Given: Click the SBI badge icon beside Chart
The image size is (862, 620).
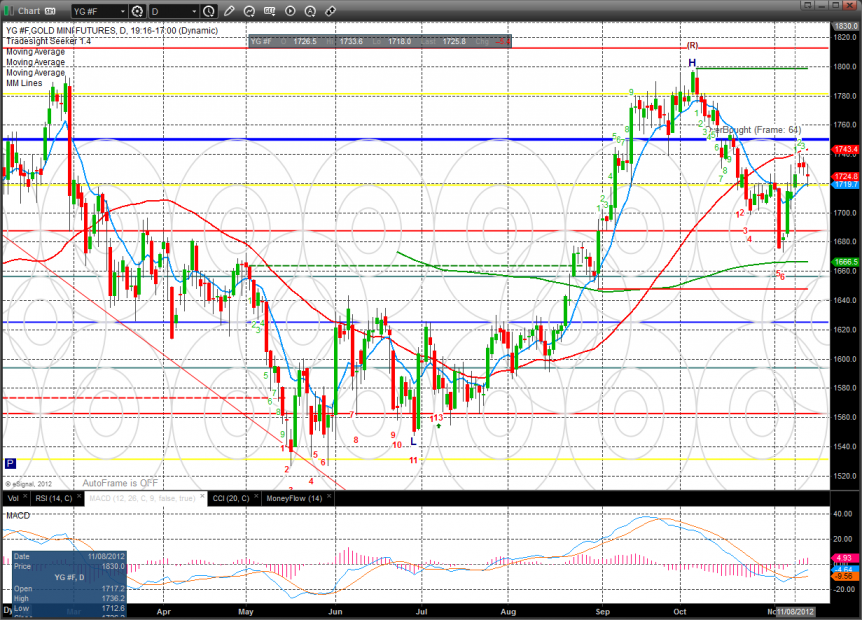Looking at the screenshot, I should click(50, 11).
